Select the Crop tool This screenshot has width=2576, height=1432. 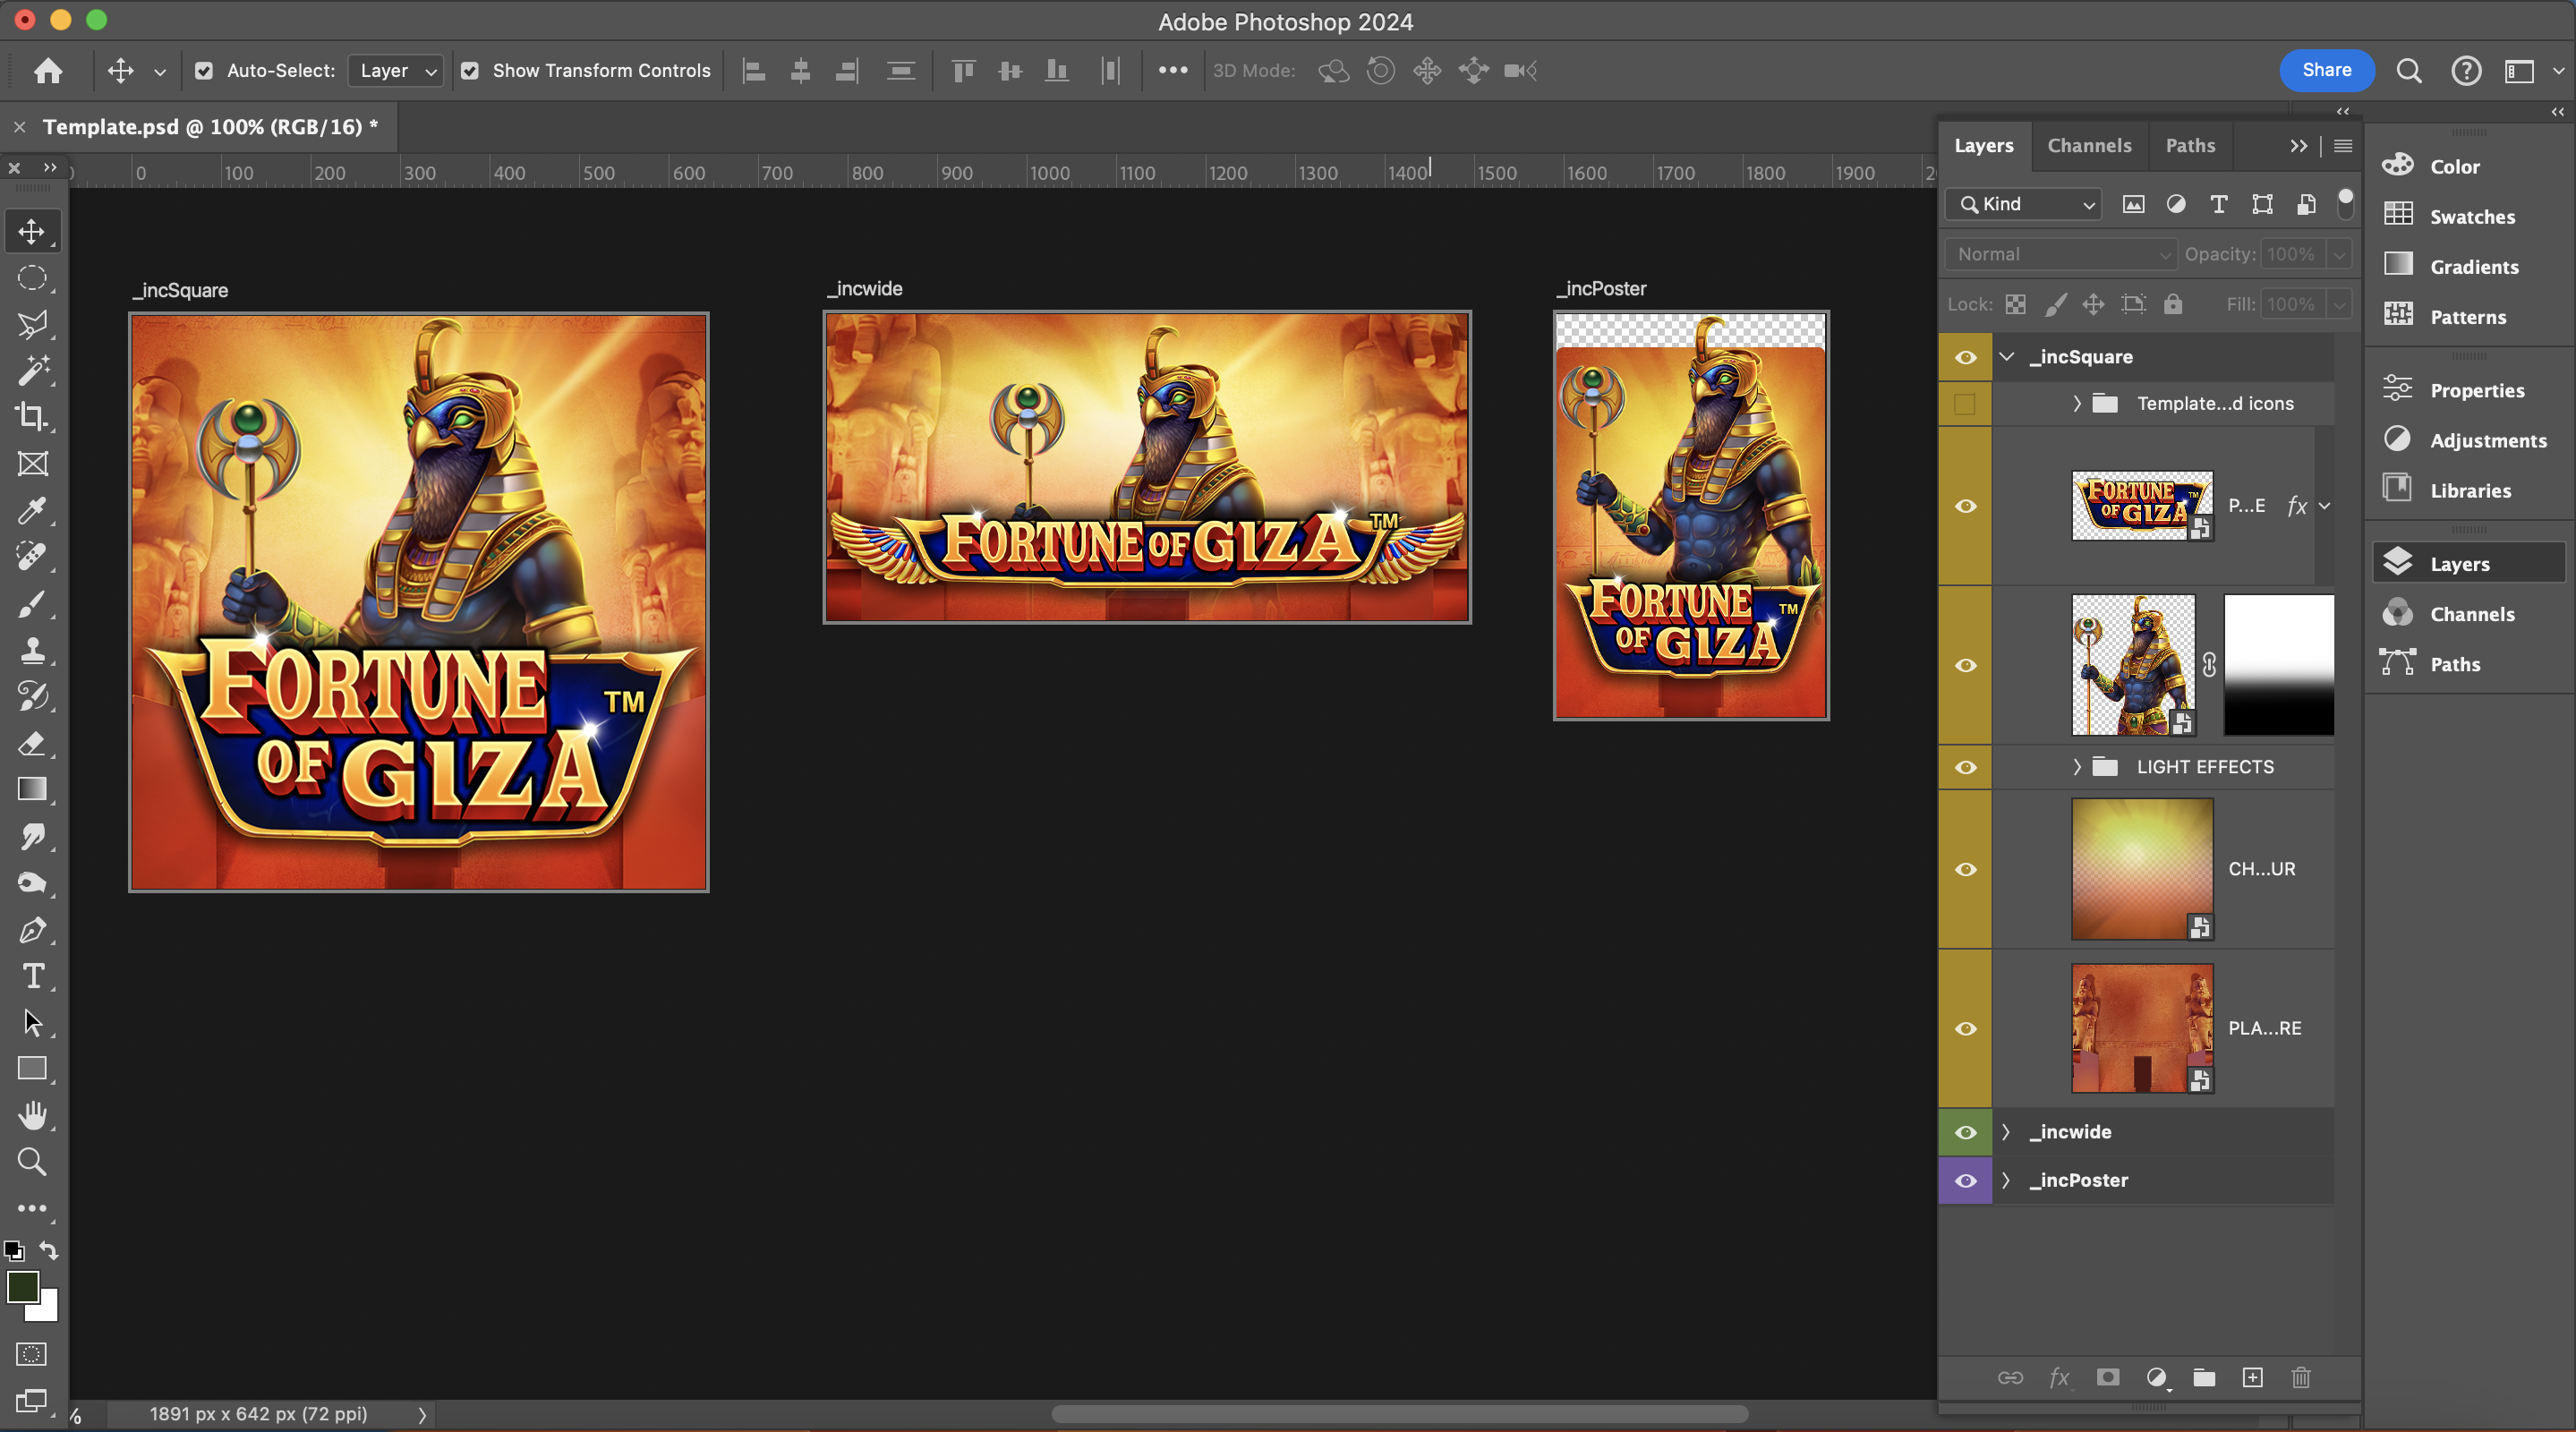(x=32, y=417)
